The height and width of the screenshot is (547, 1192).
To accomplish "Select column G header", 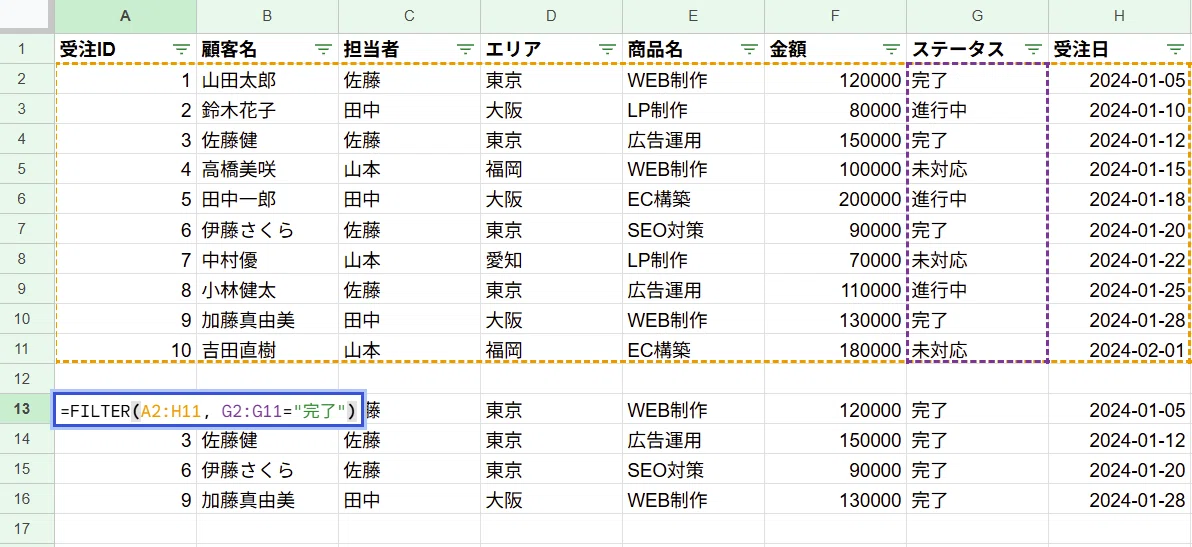I will click(x=977, y=16).
